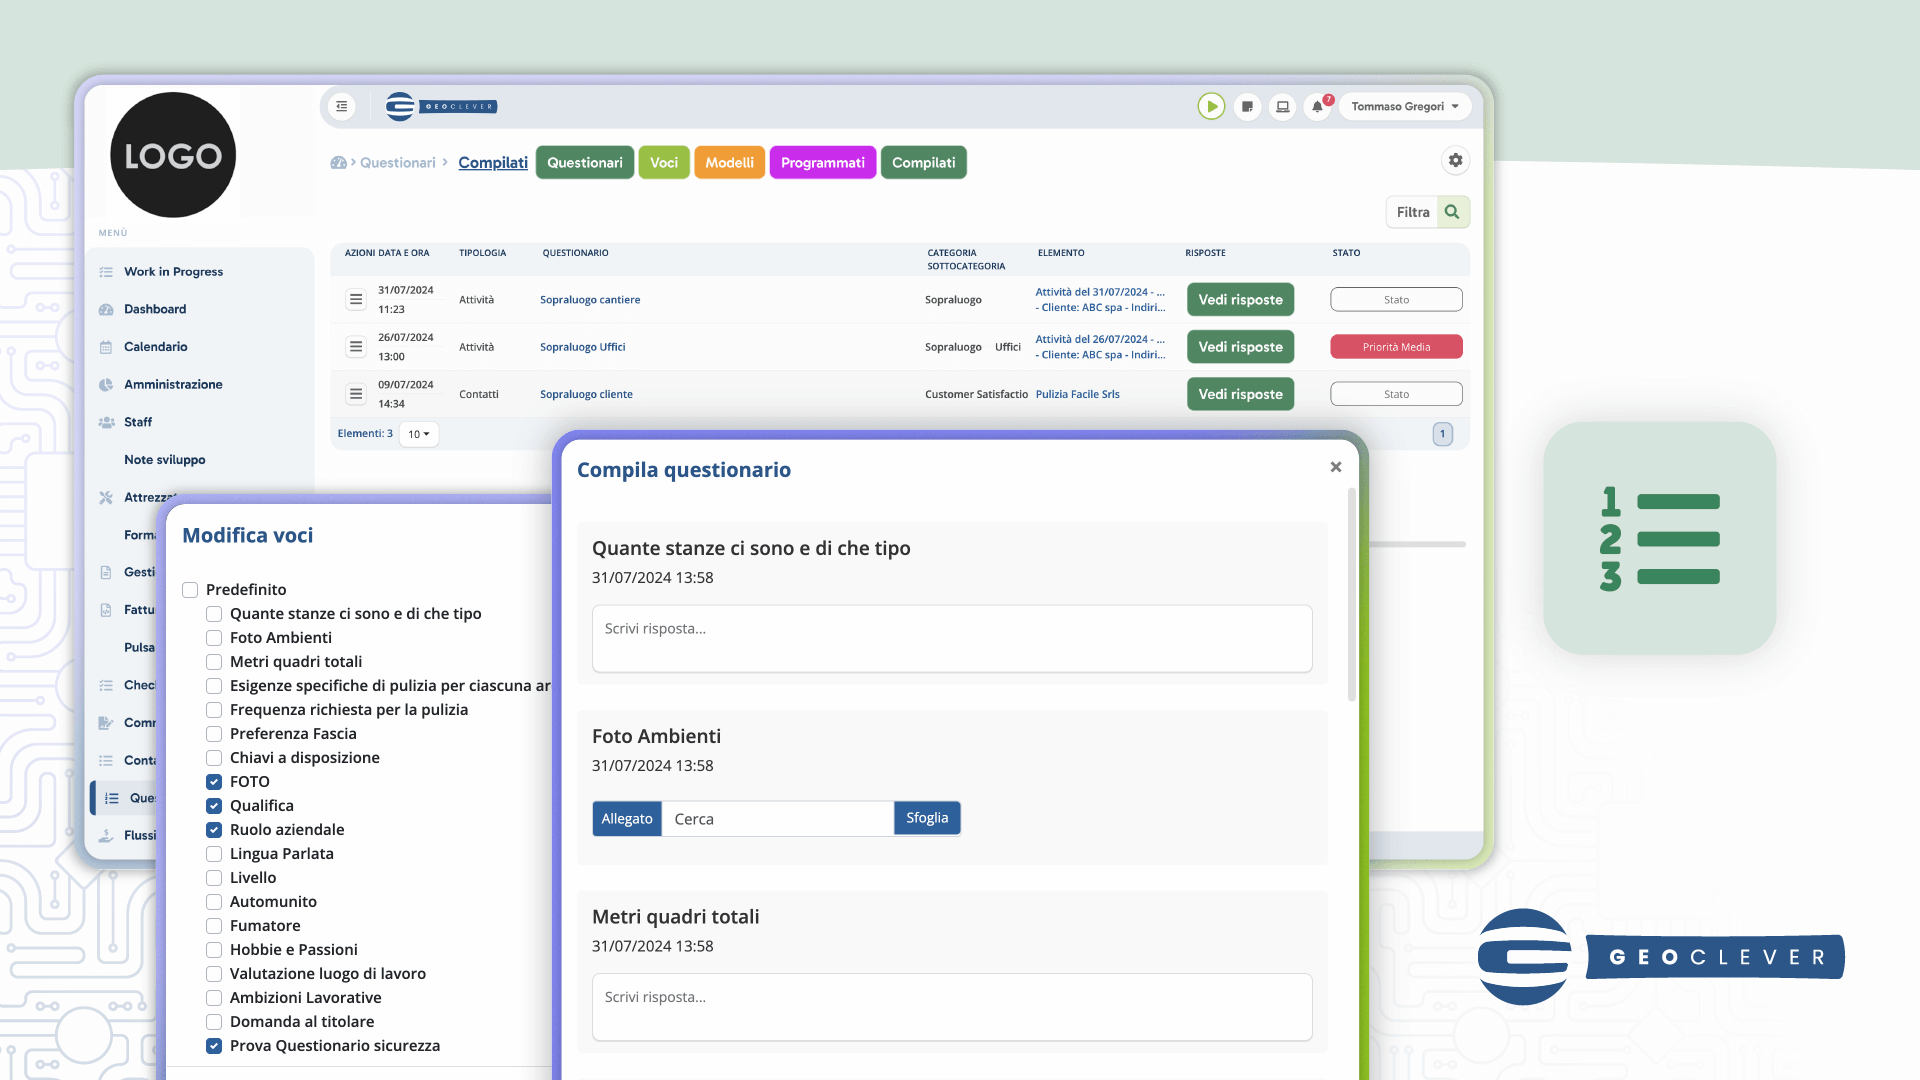
Task: Open the Tommaso Gregori user dropdown
Action: coord(1404,106)
